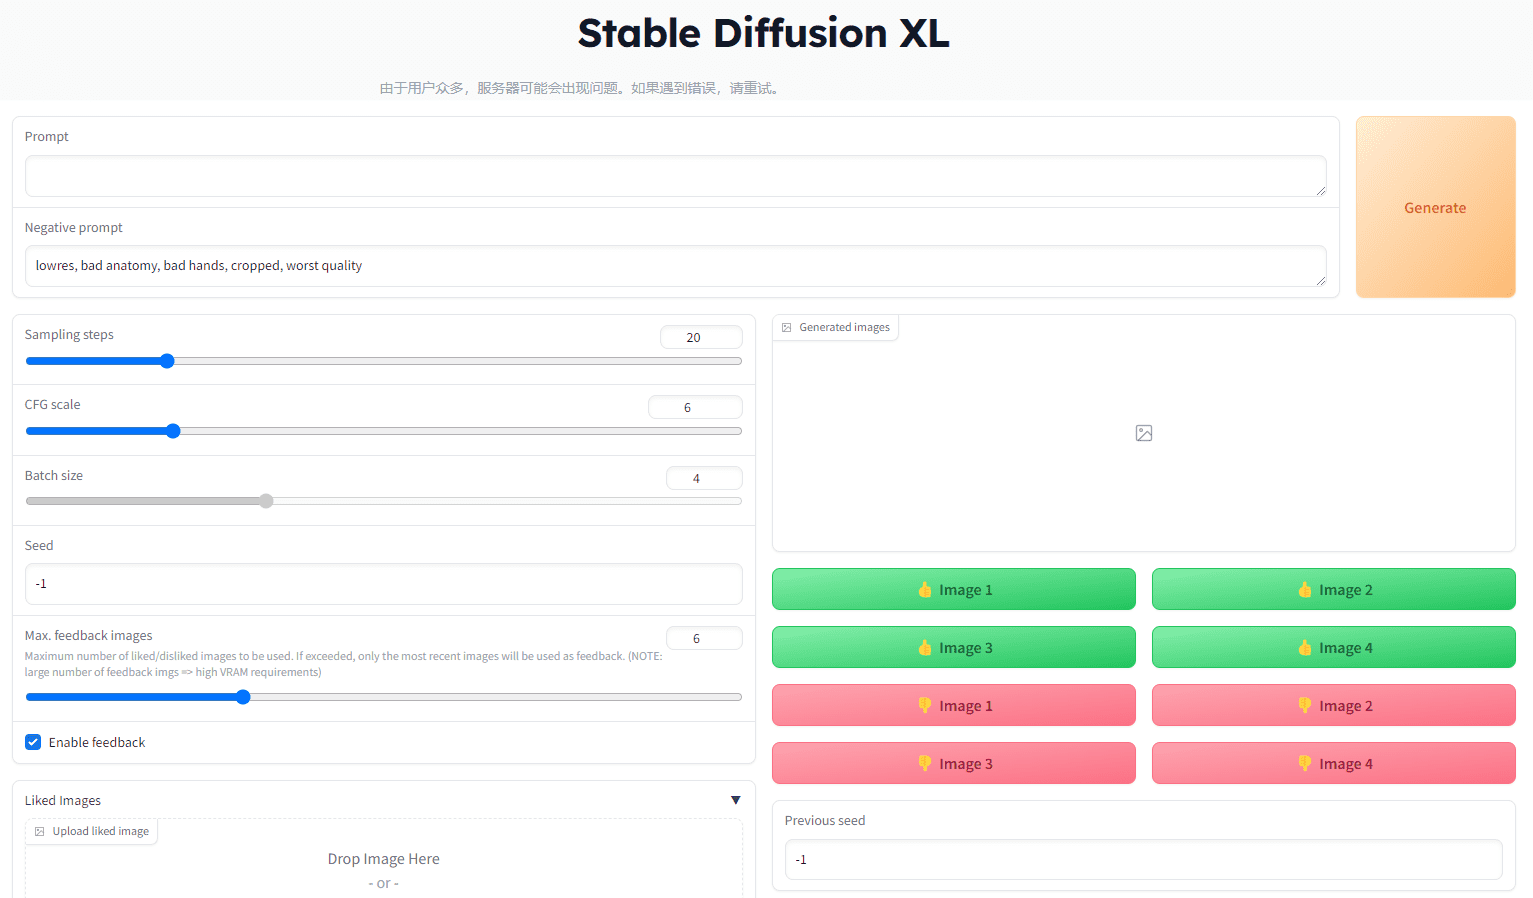1533x898 pixels.
Task: Click the Negative prompt corner grip
Action: point(1321,281)
